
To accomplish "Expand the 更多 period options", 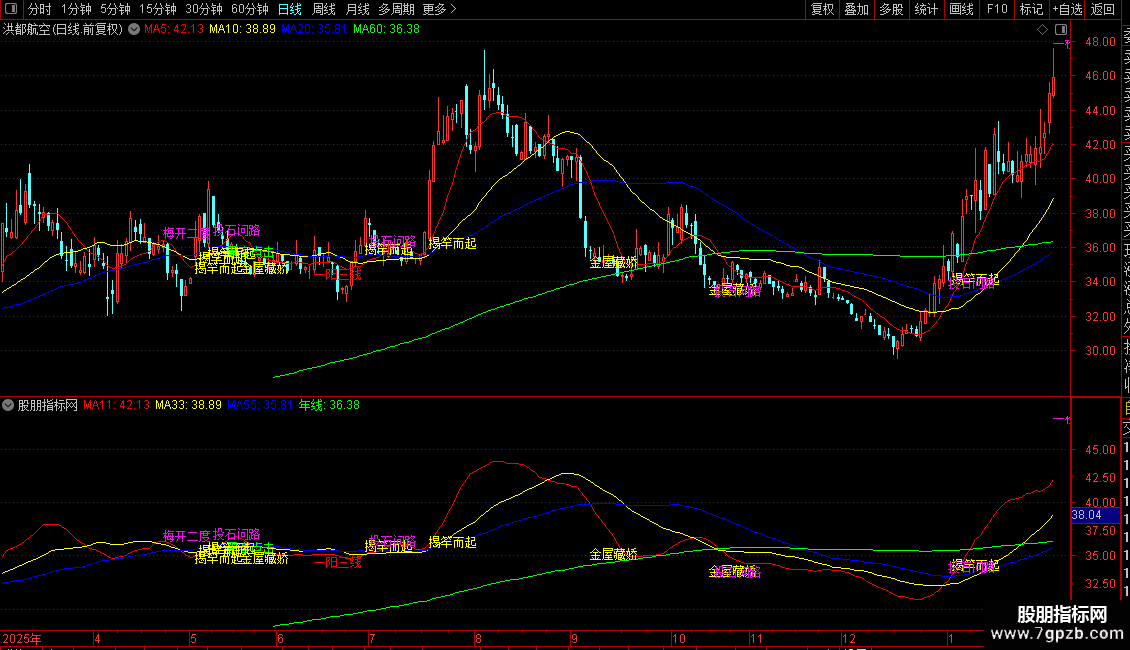I will coord(439,9).
